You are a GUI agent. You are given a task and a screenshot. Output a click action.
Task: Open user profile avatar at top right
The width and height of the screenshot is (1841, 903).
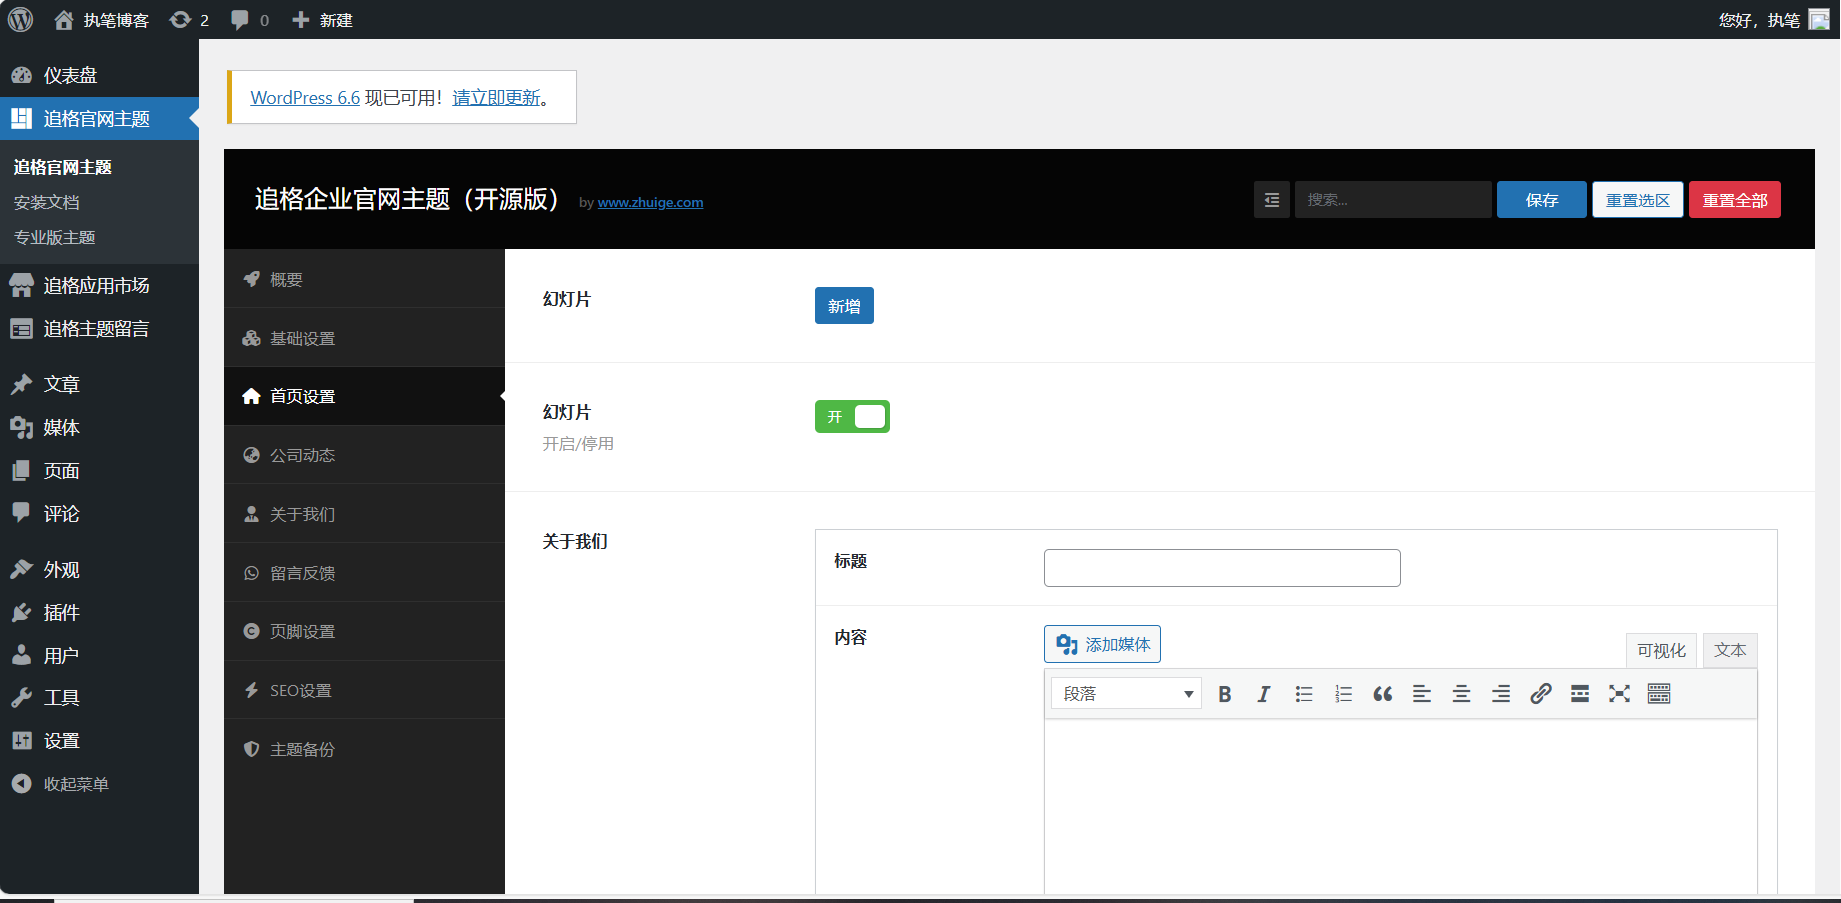[x=1819, y=20]
